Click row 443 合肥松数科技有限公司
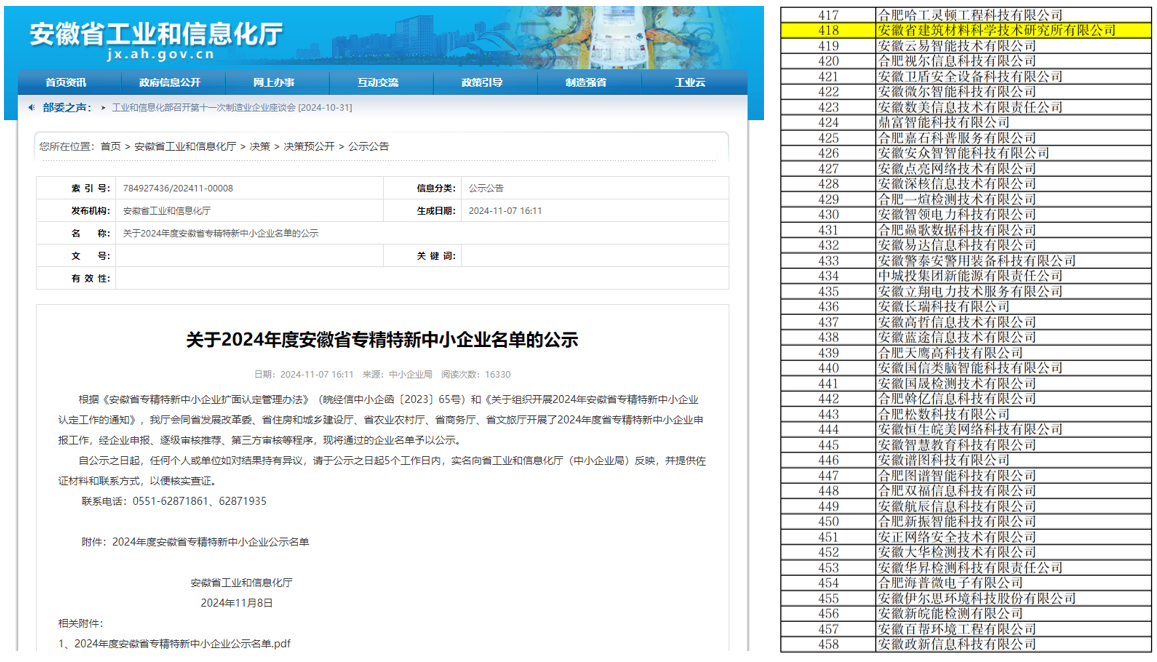The height and width of the screenshot is (662, 1157). [943, 414]
